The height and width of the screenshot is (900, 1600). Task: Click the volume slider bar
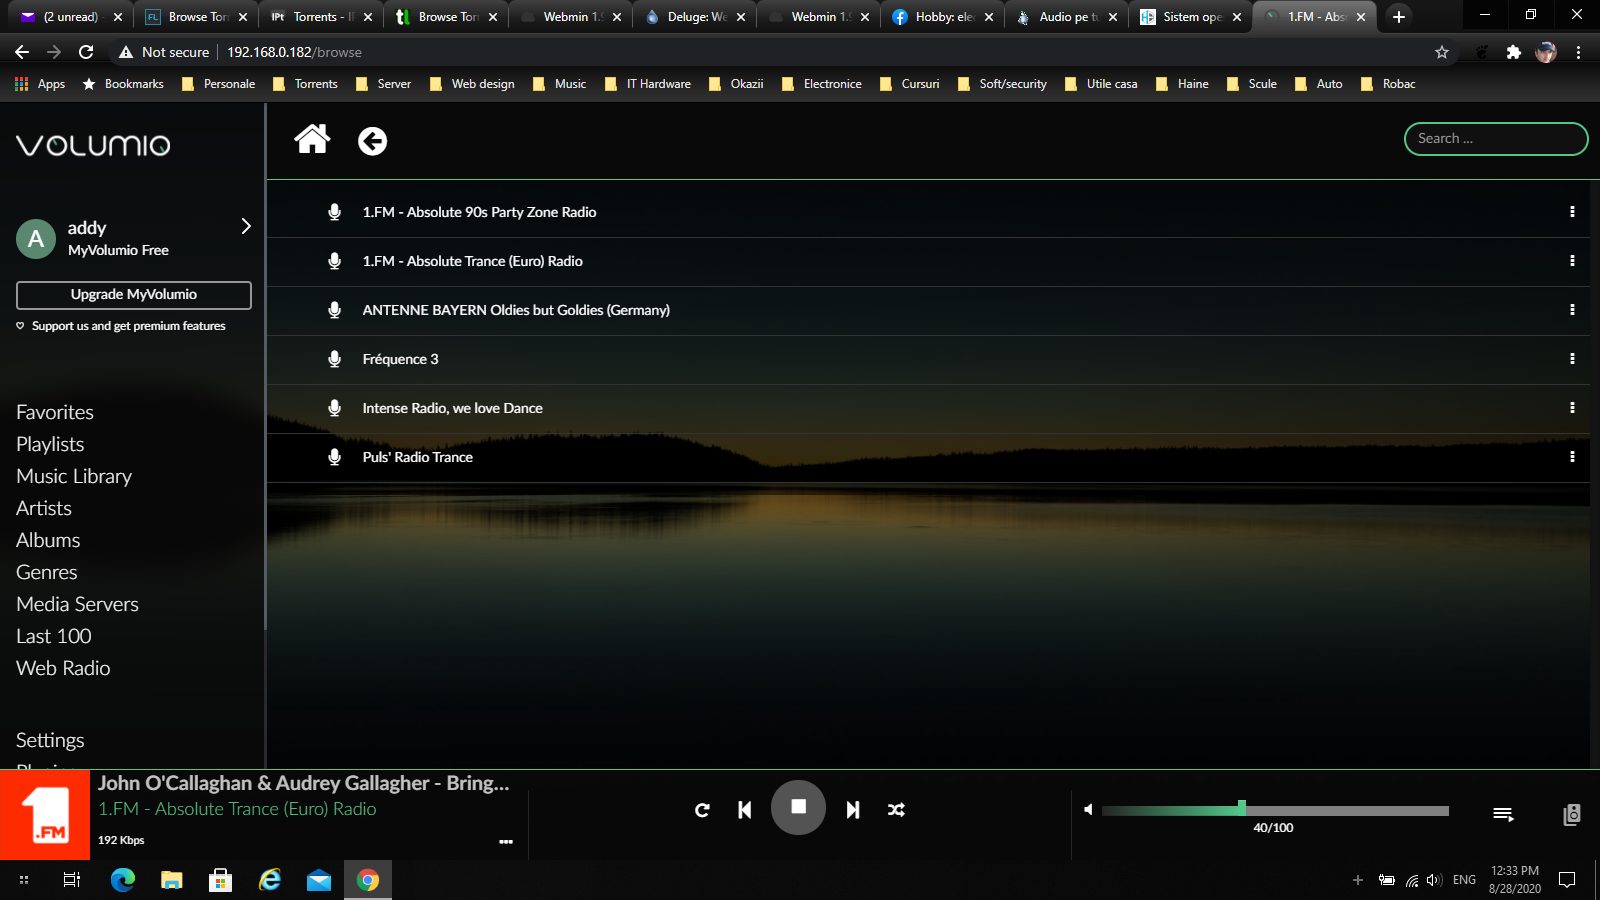1275,810
